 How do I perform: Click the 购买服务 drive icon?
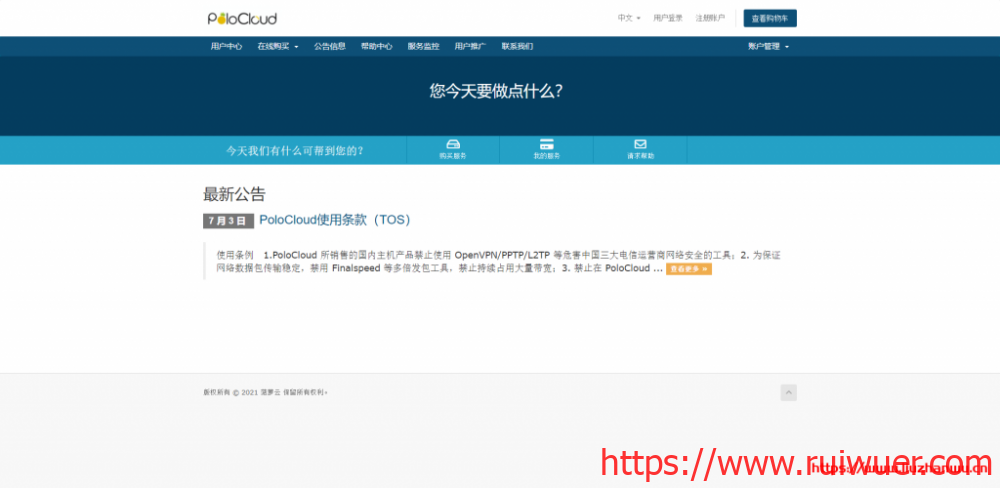[453, 144]
